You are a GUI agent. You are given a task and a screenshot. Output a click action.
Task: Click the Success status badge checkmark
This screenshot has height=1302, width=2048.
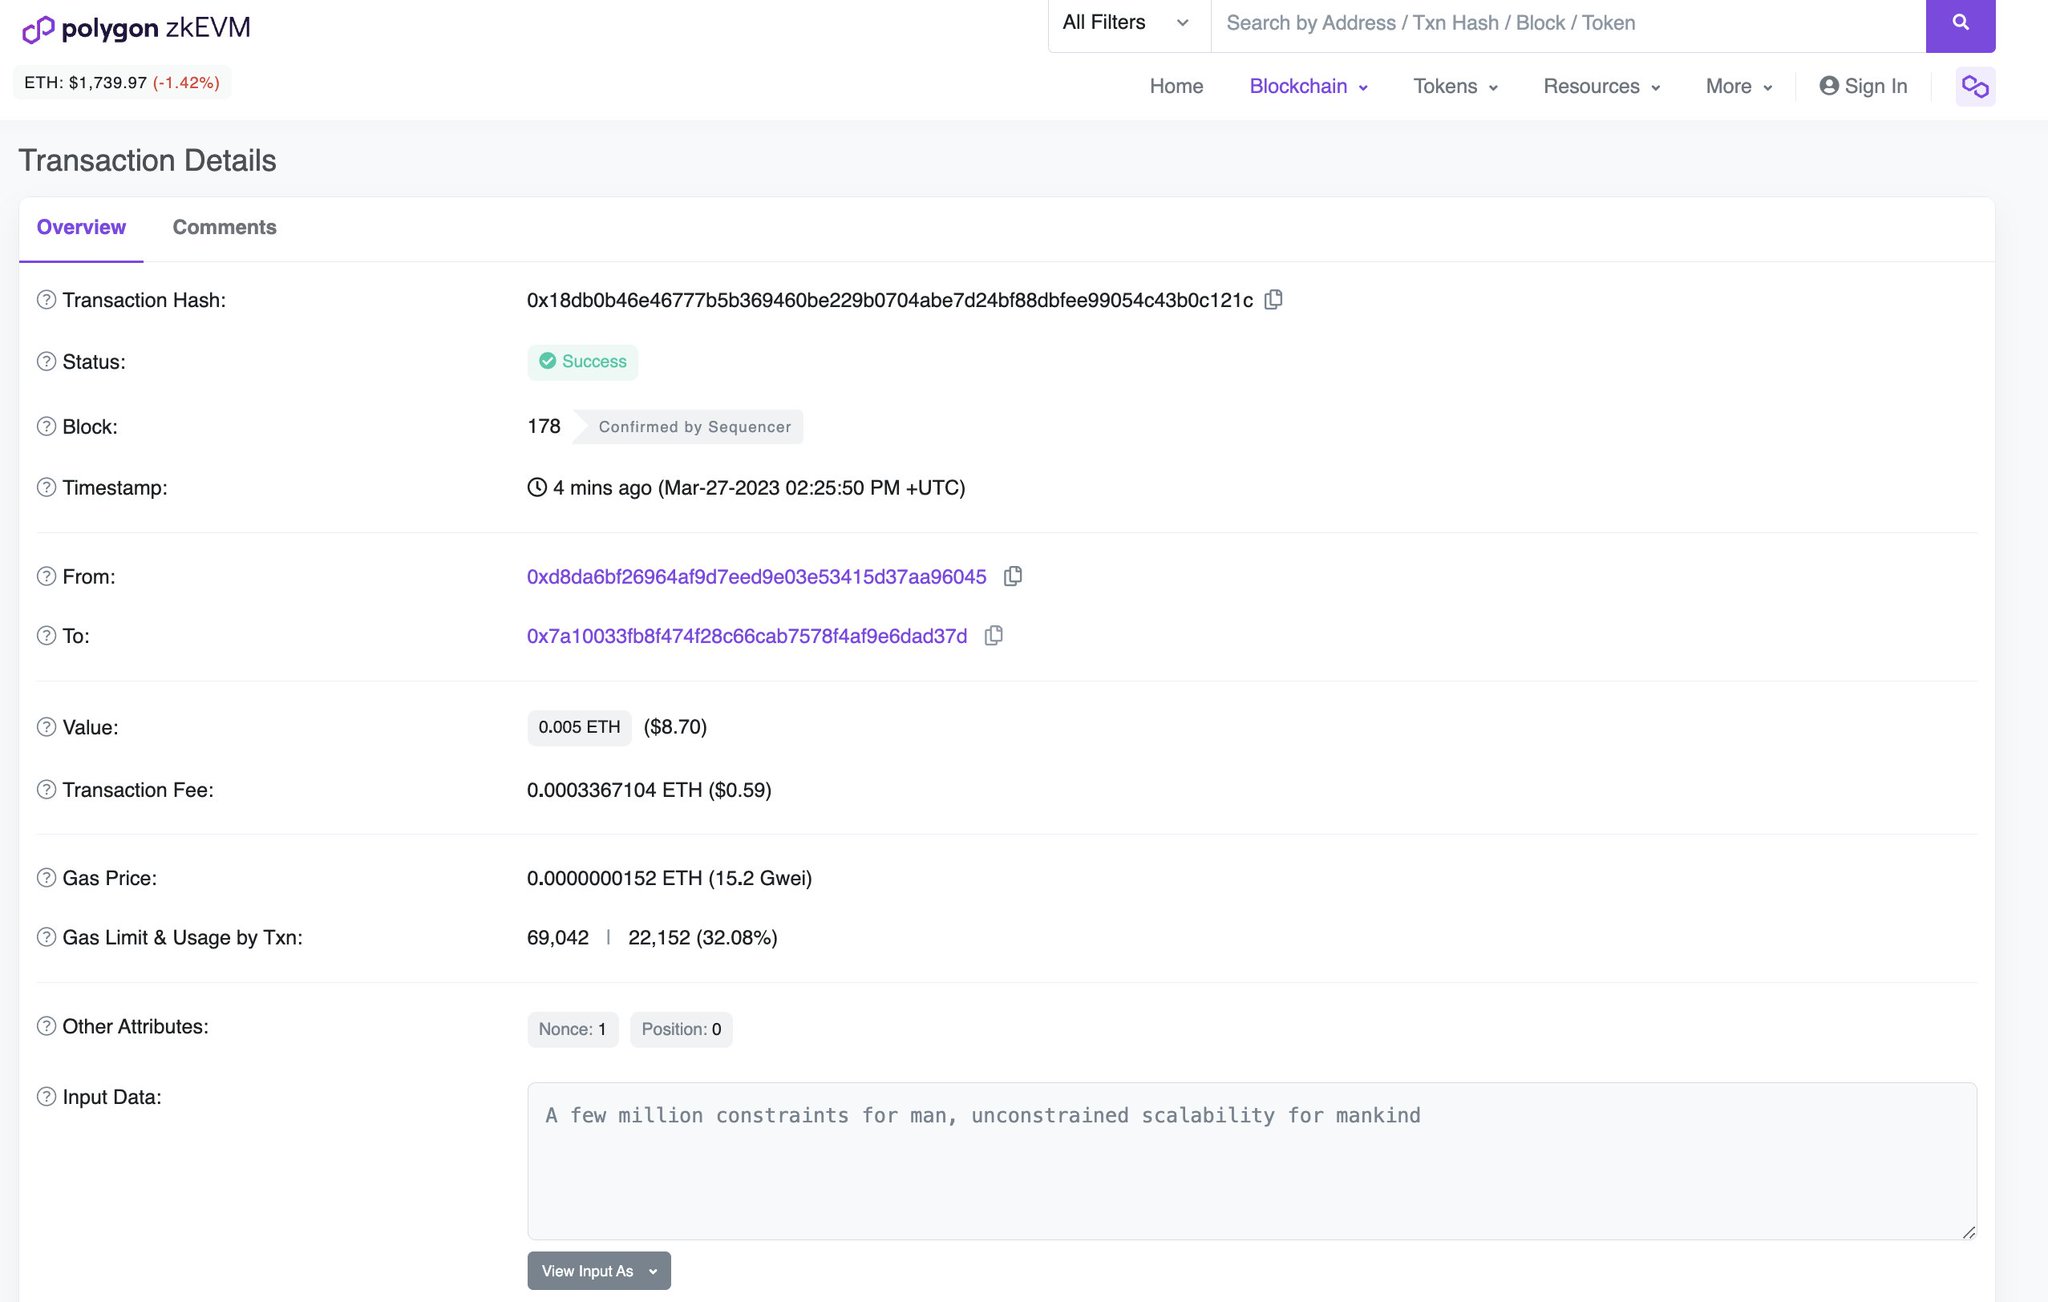(x=548, y=361)
